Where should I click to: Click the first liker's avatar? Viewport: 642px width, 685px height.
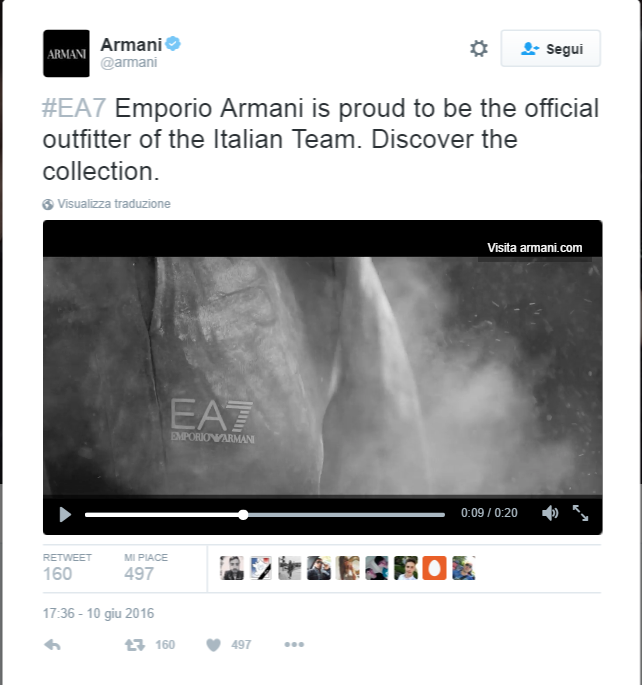coord(232,568)
